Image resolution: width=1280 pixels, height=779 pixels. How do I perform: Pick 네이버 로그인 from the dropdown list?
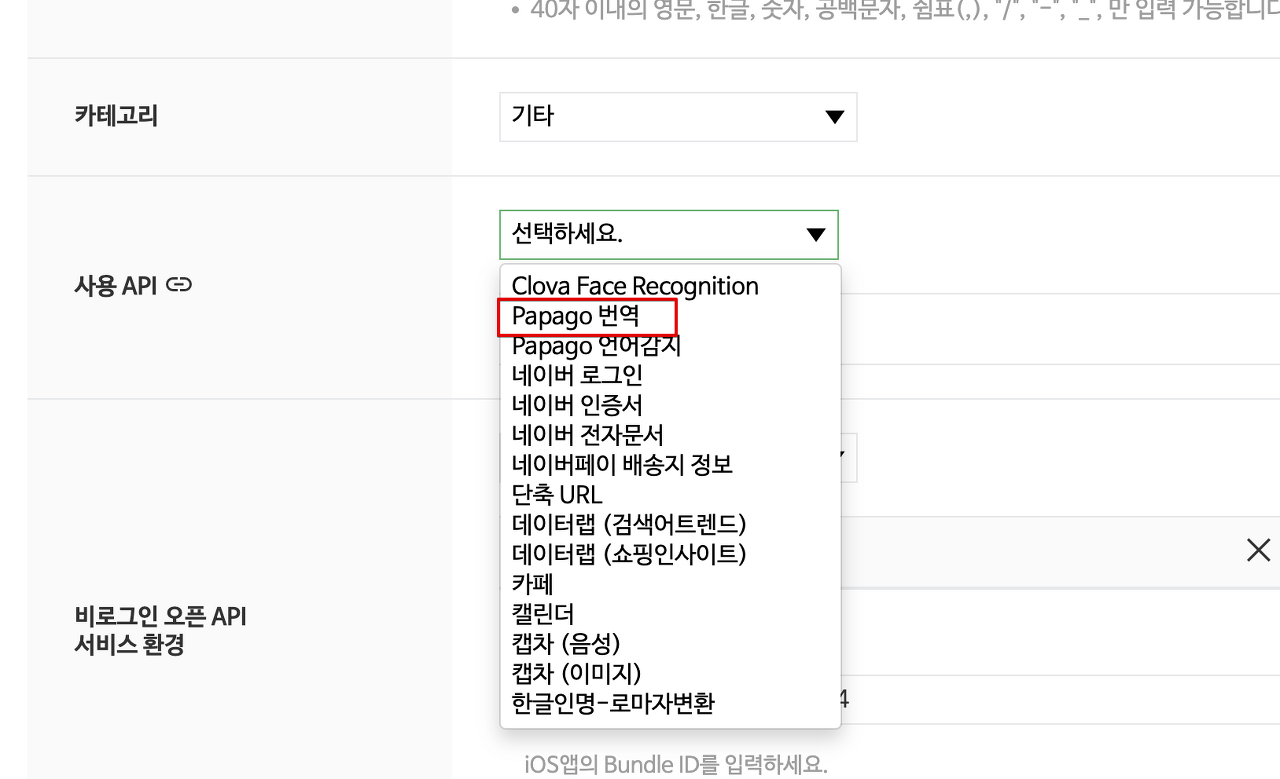577,375
